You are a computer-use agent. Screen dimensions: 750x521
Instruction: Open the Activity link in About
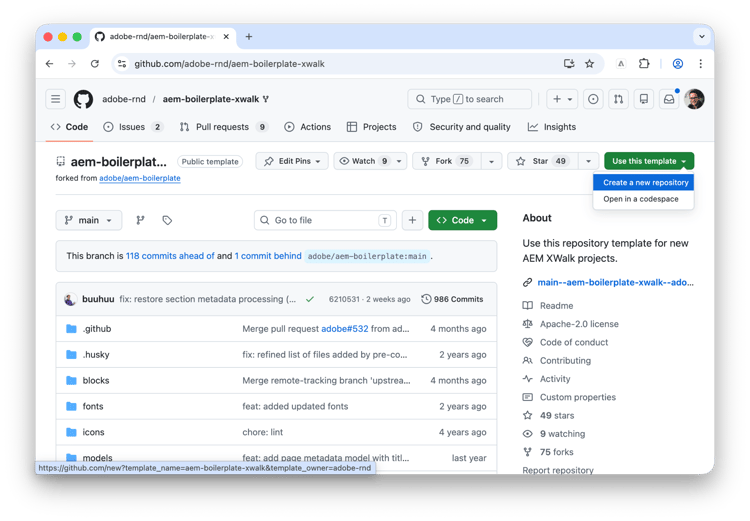pyautogui.click(x=555, y=379)
